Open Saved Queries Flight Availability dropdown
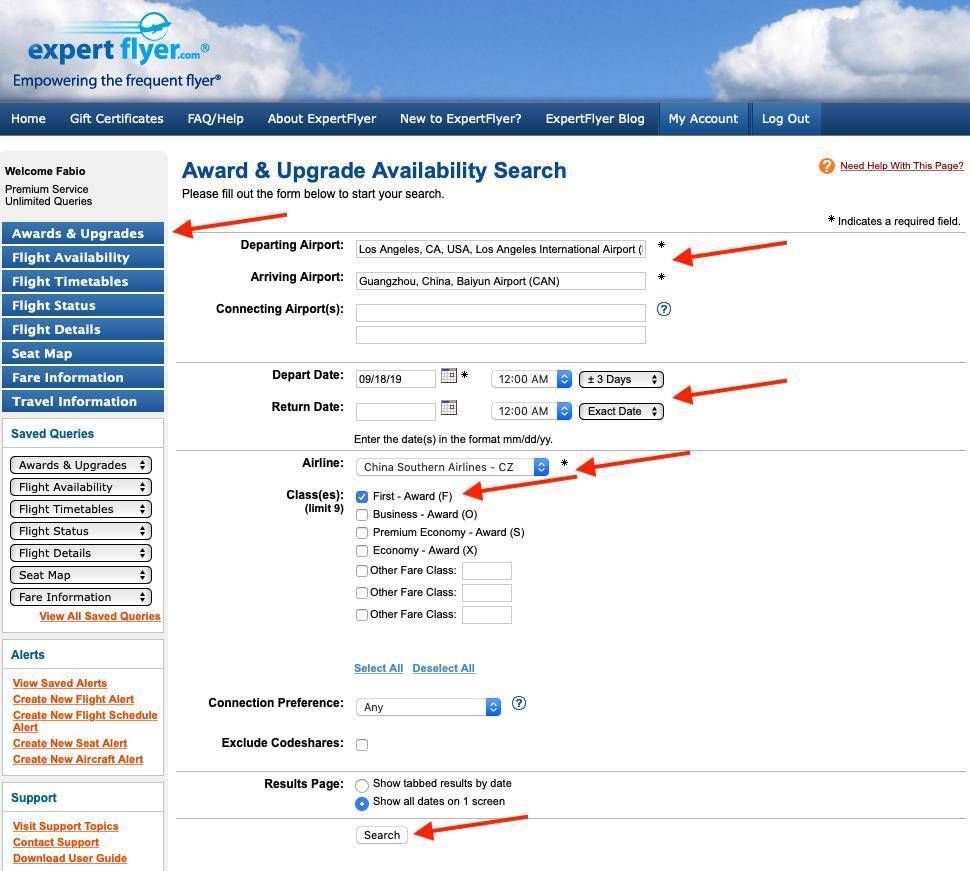The image size is (970, 871). pos(81,487)
